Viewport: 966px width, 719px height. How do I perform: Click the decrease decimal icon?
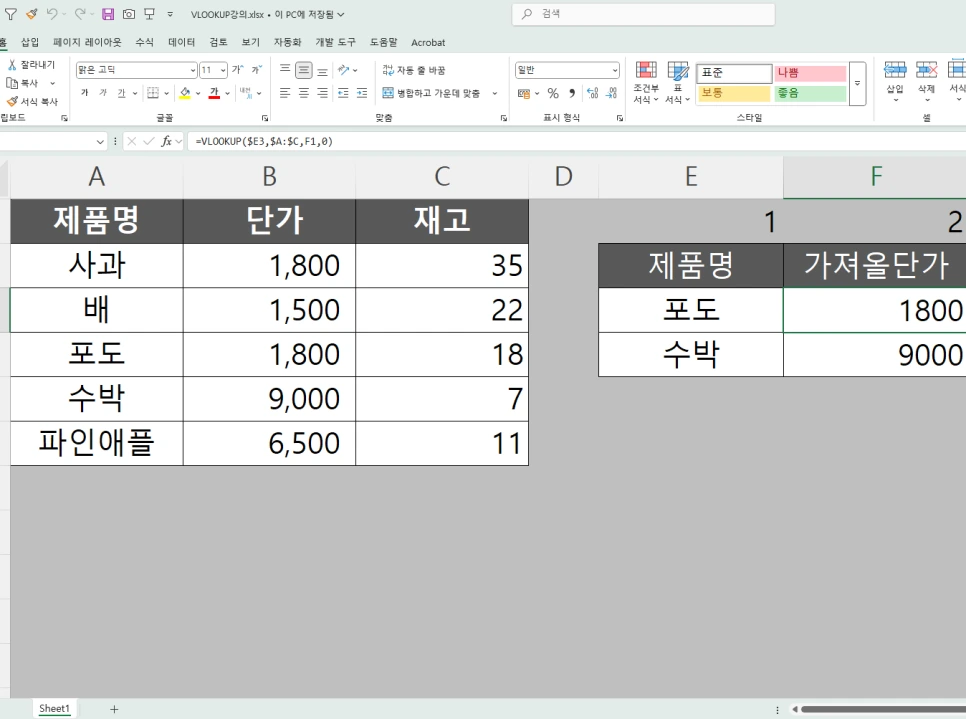tap(611, 93)
